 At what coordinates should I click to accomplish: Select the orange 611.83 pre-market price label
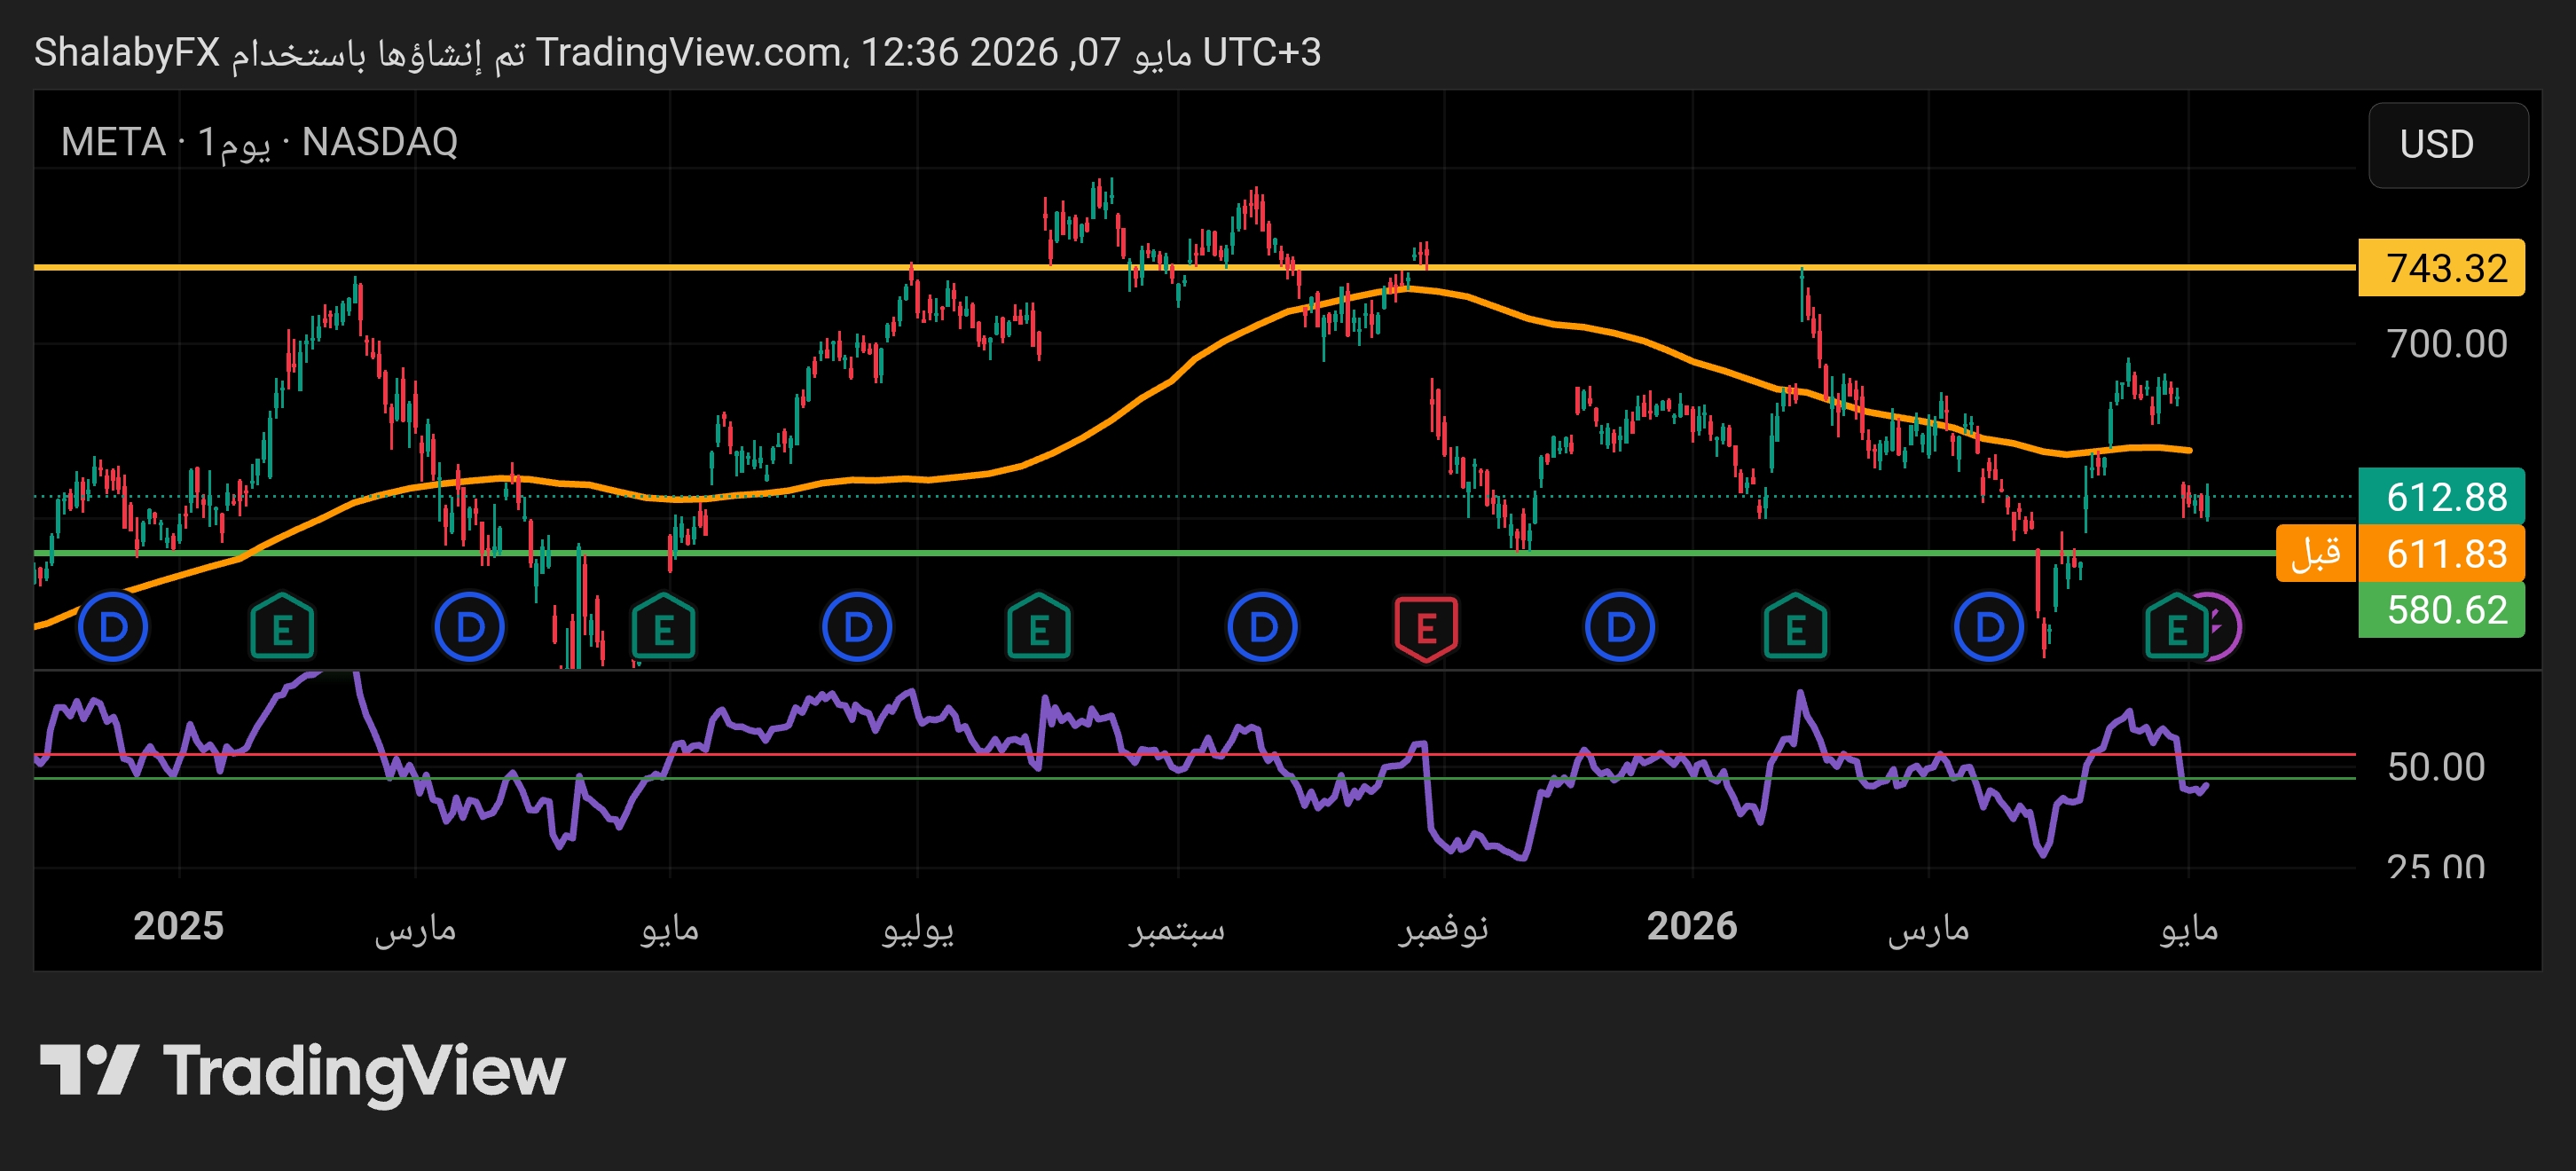point(2441,553)
